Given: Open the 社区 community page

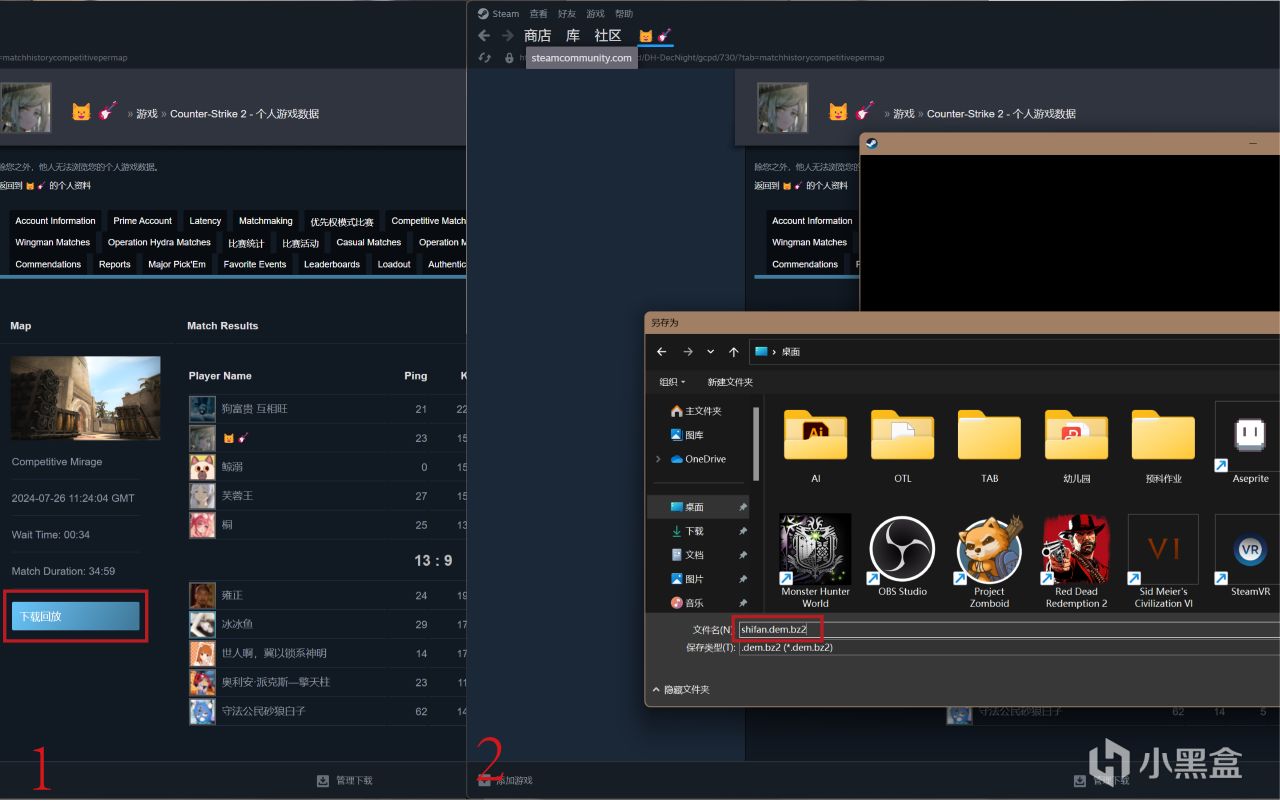Looking at the screenshot, I should (608, 36).
